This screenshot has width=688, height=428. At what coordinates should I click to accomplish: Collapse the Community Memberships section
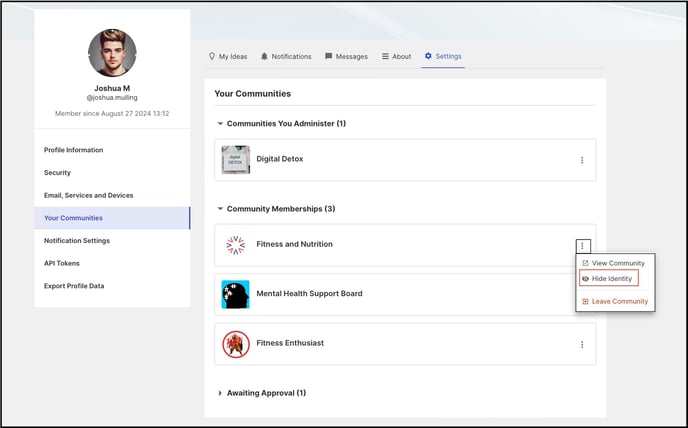click(x=220, y=209)
